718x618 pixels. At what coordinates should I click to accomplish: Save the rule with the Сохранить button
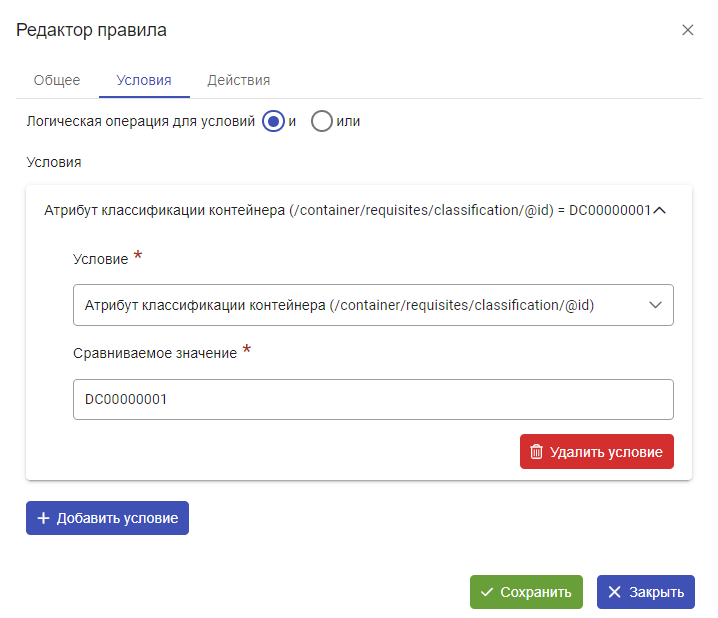pos(526,592)
